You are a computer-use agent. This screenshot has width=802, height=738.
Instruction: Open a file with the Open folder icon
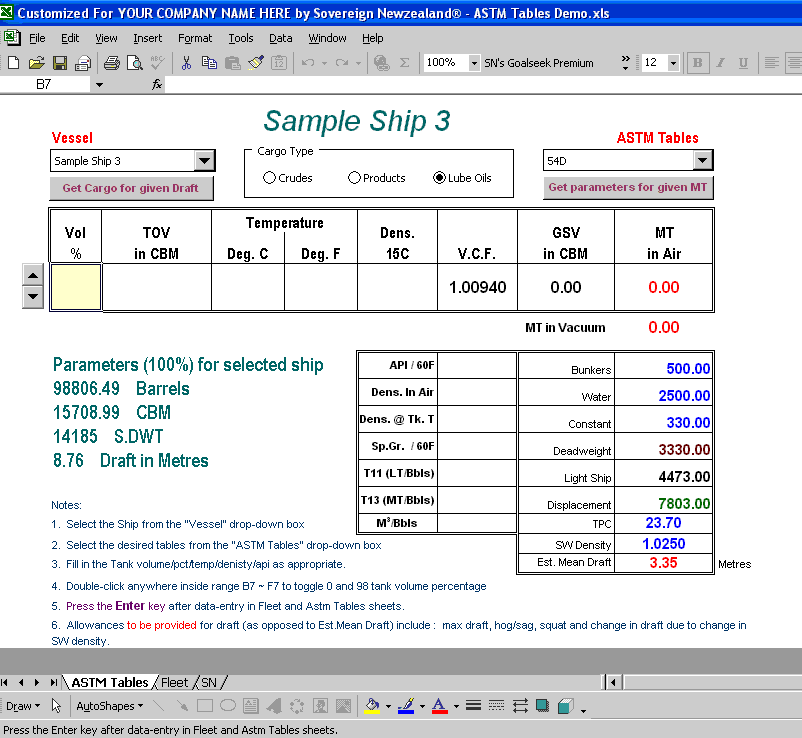tap(36, 63)
